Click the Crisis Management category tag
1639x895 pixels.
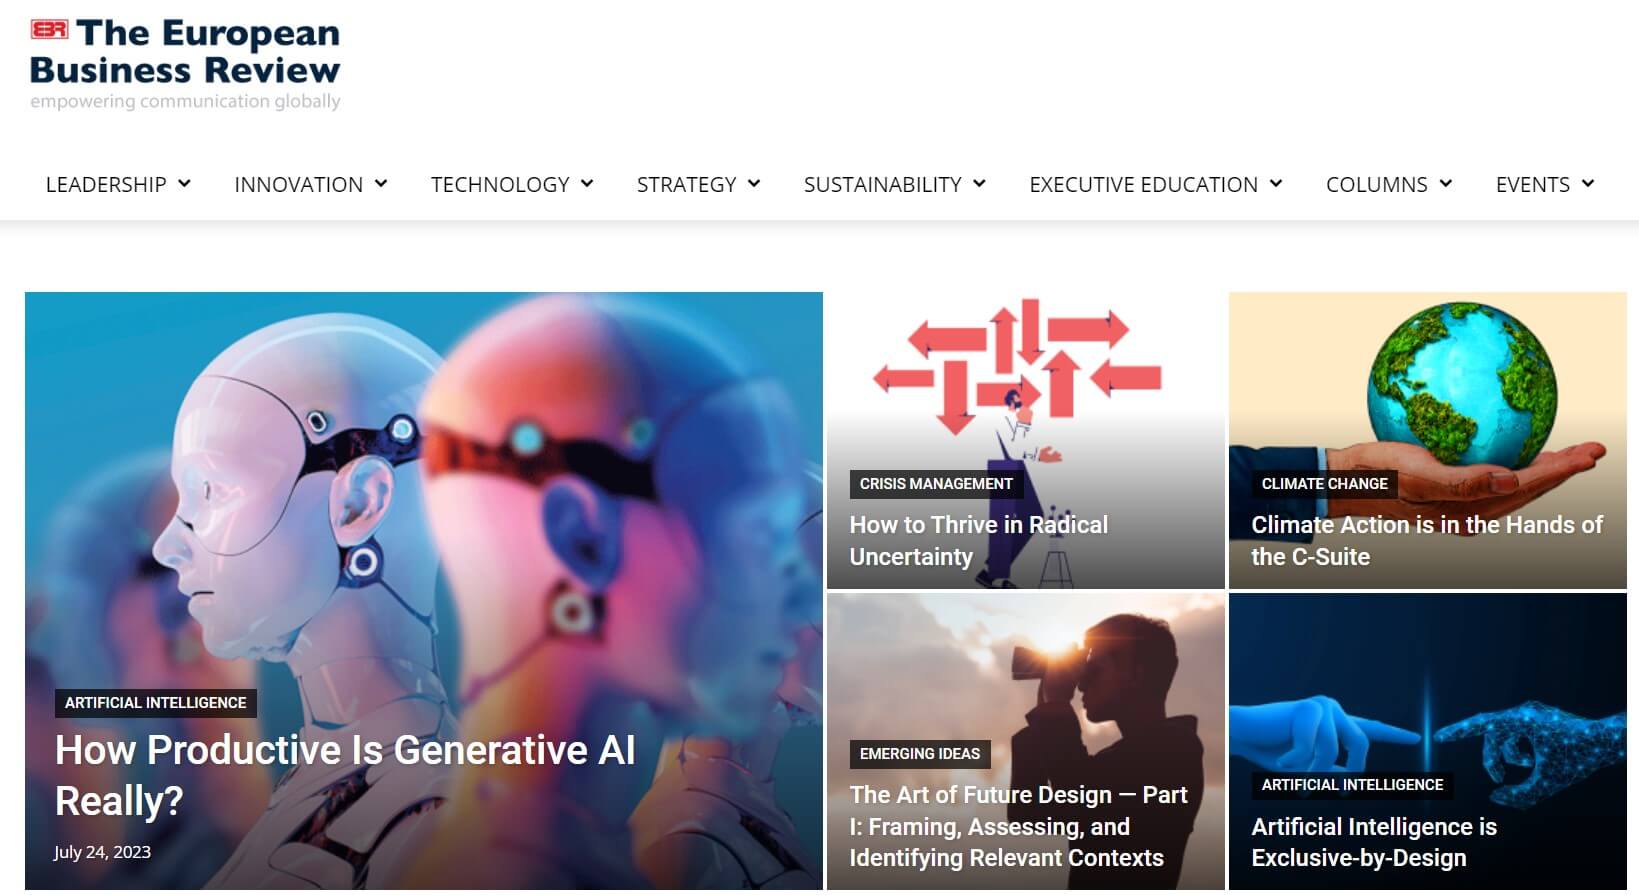(x=936, y=484)
